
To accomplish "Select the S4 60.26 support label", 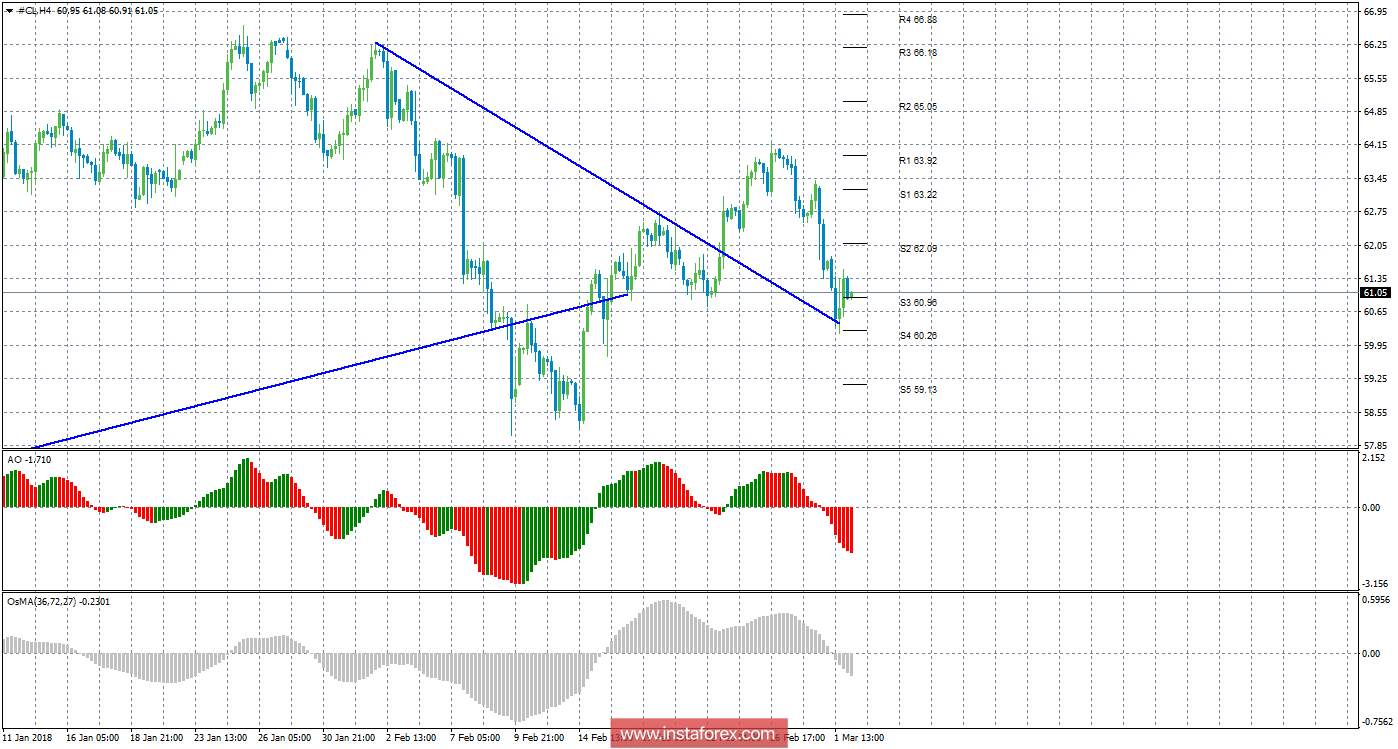I will 917,336.
